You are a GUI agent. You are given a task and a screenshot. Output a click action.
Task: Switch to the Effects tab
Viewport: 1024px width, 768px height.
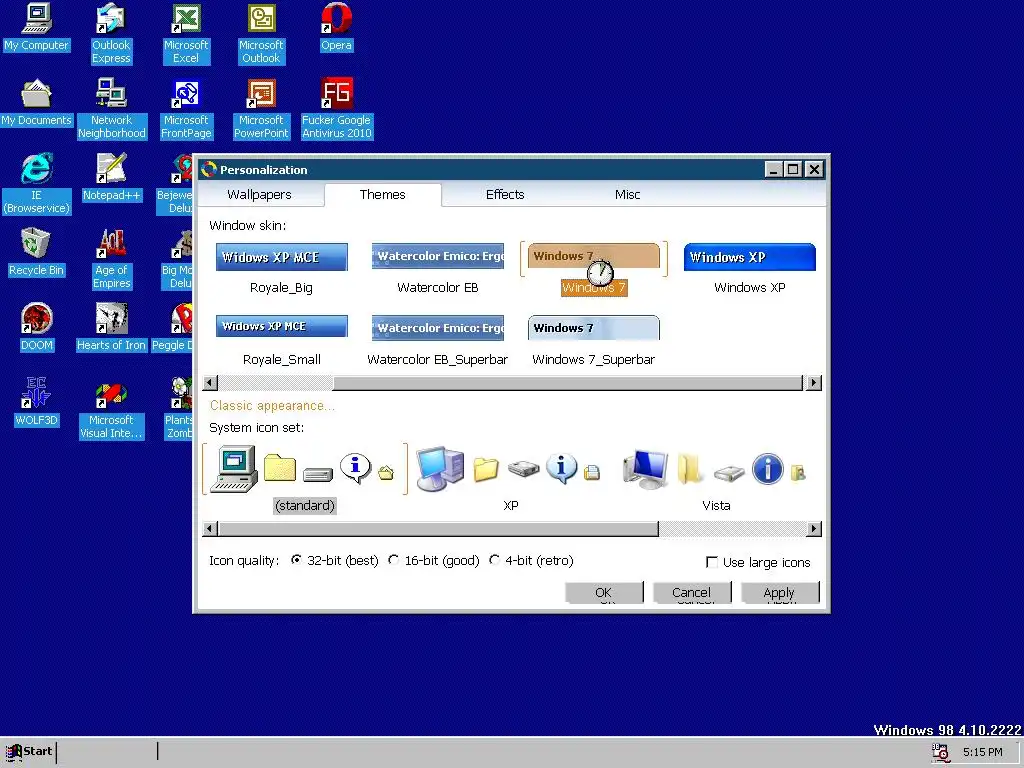click(x=505, y=195)
